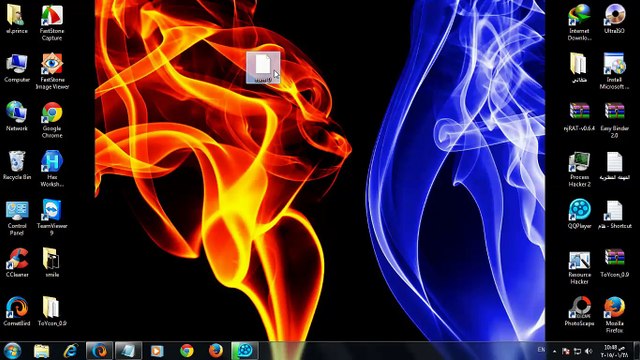Select the ToYcon_0.9 RAR archive icon
This screenshot has width=640, height=360.
[x=614, y=263]
